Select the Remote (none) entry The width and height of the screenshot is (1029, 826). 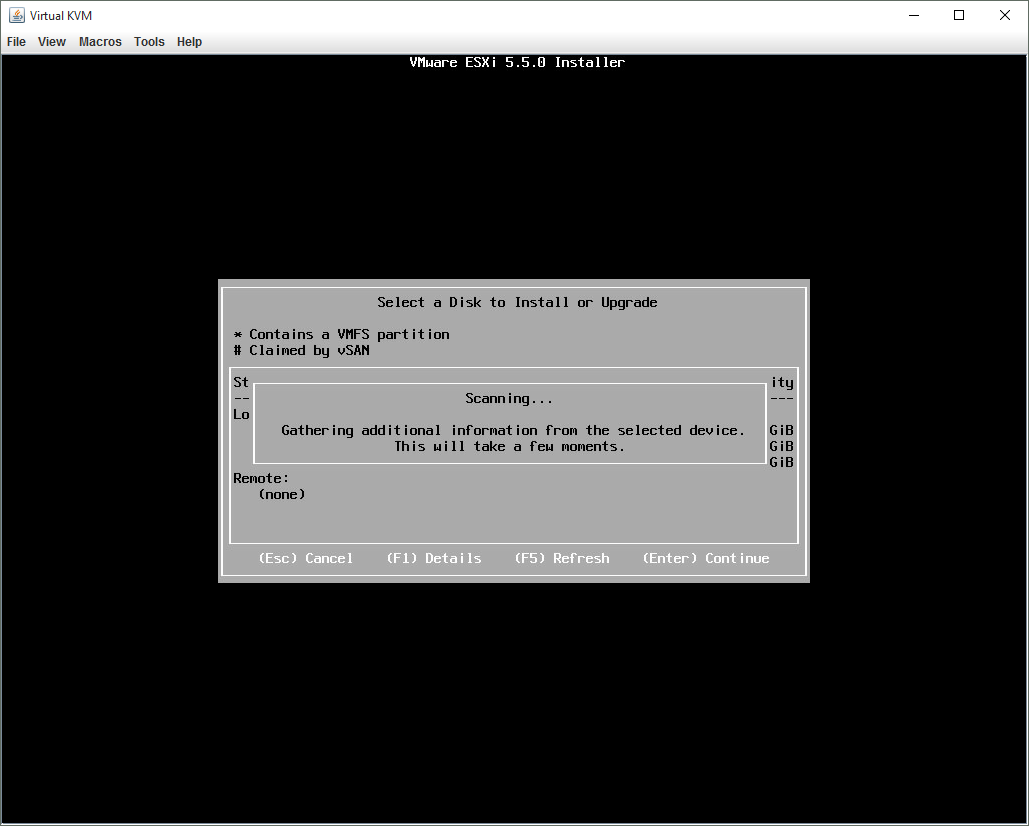click(x=281, y=494)
